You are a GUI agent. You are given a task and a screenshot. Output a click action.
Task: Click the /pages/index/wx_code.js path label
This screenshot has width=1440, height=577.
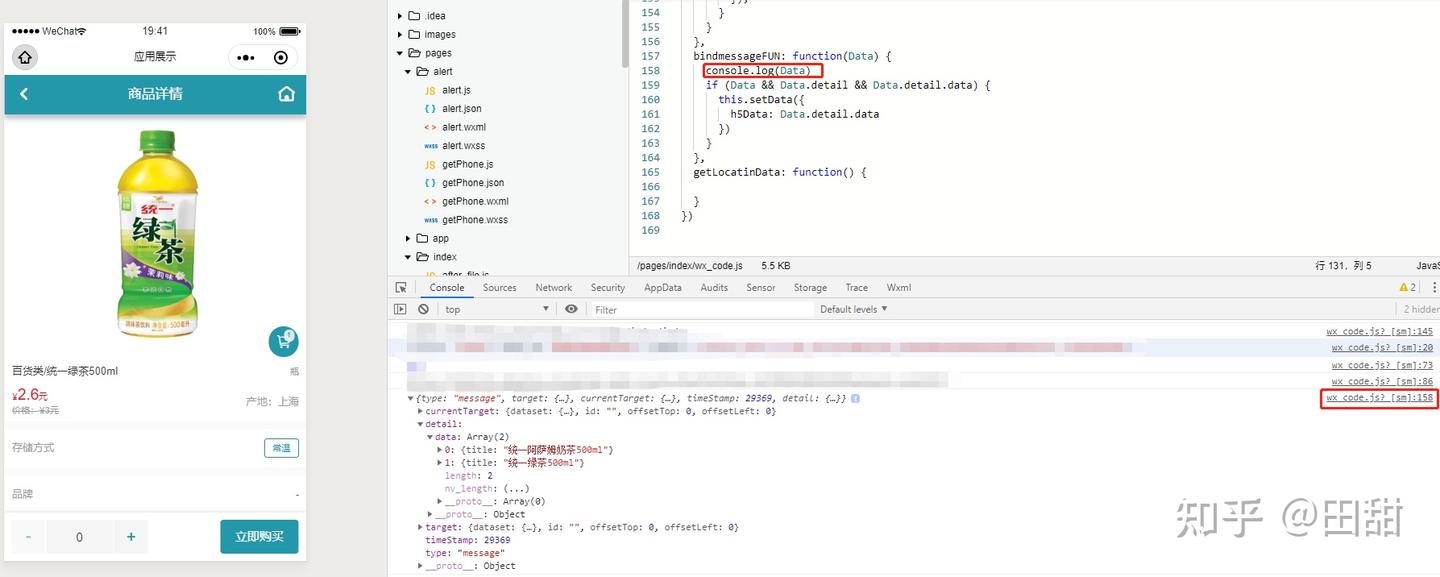690,266
